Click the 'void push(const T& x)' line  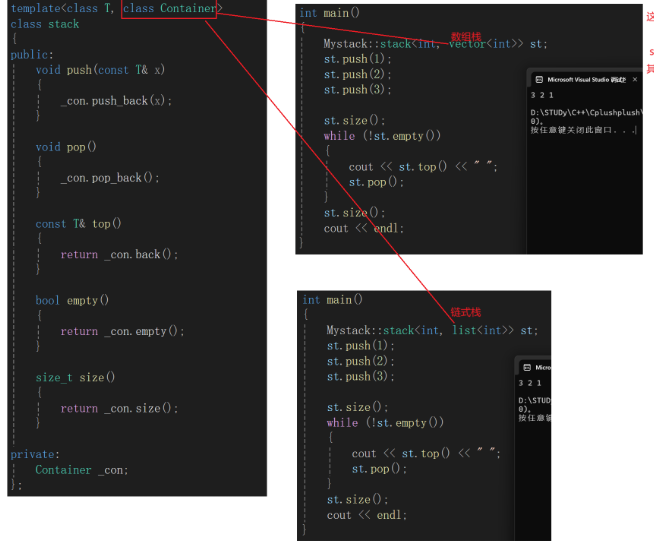coord(100,70)
